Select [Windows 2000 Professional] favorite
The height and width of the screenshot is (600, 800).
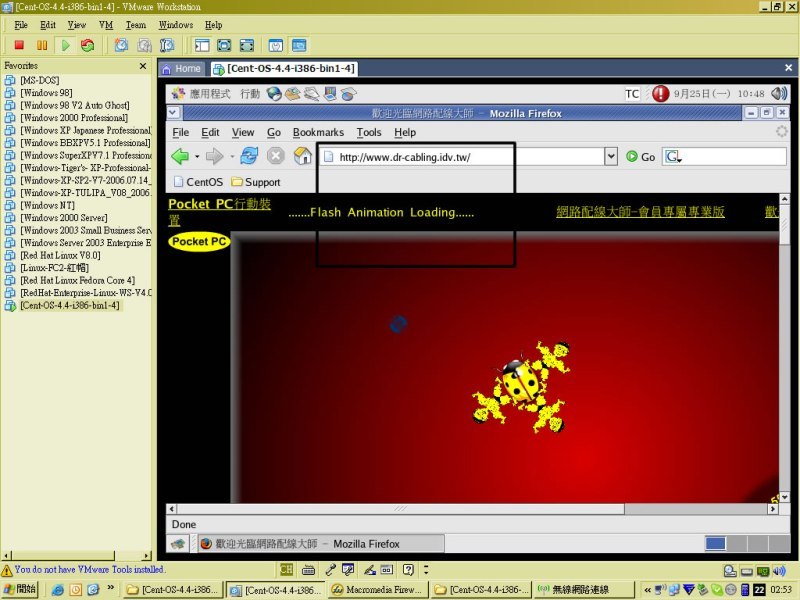point(74,117)
